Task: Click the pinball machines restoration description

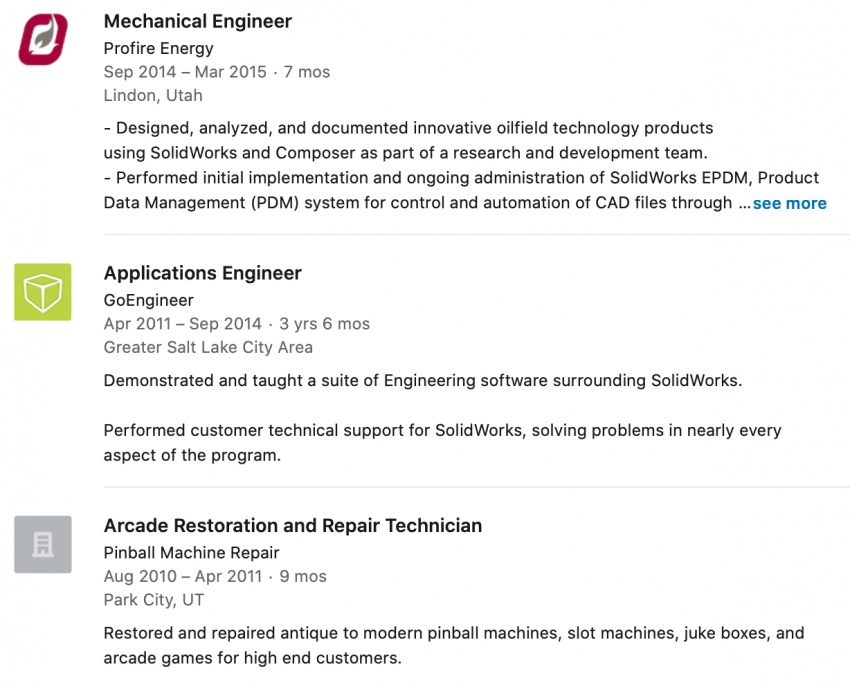Action: coord(454,645)
